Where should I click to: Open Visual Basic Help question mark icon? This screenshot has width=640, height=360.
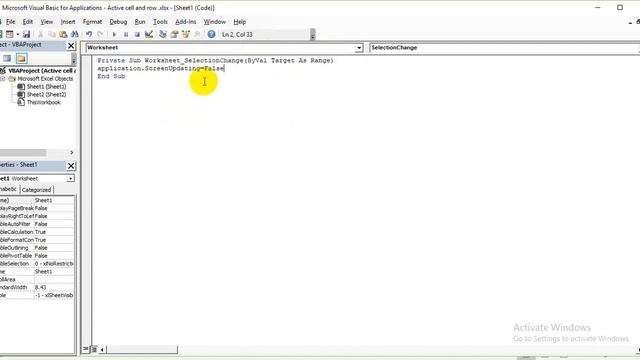[x=211, y=35]
